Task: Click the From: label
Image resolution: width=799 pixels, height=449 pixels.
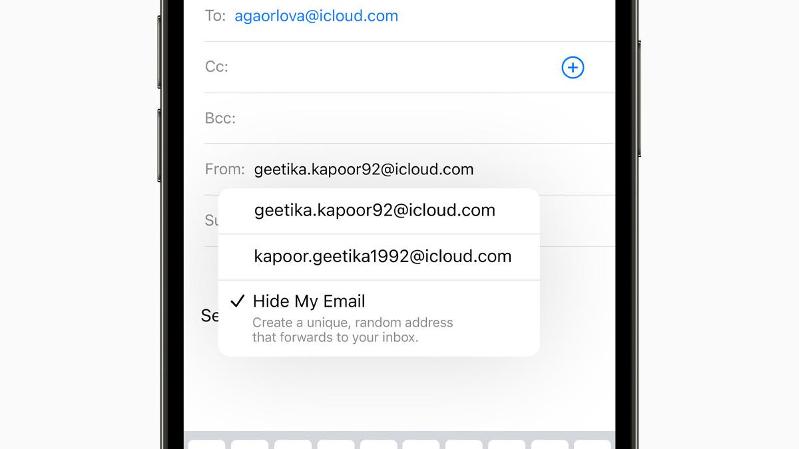Action: pyautogui.click(x=224, y=169)
